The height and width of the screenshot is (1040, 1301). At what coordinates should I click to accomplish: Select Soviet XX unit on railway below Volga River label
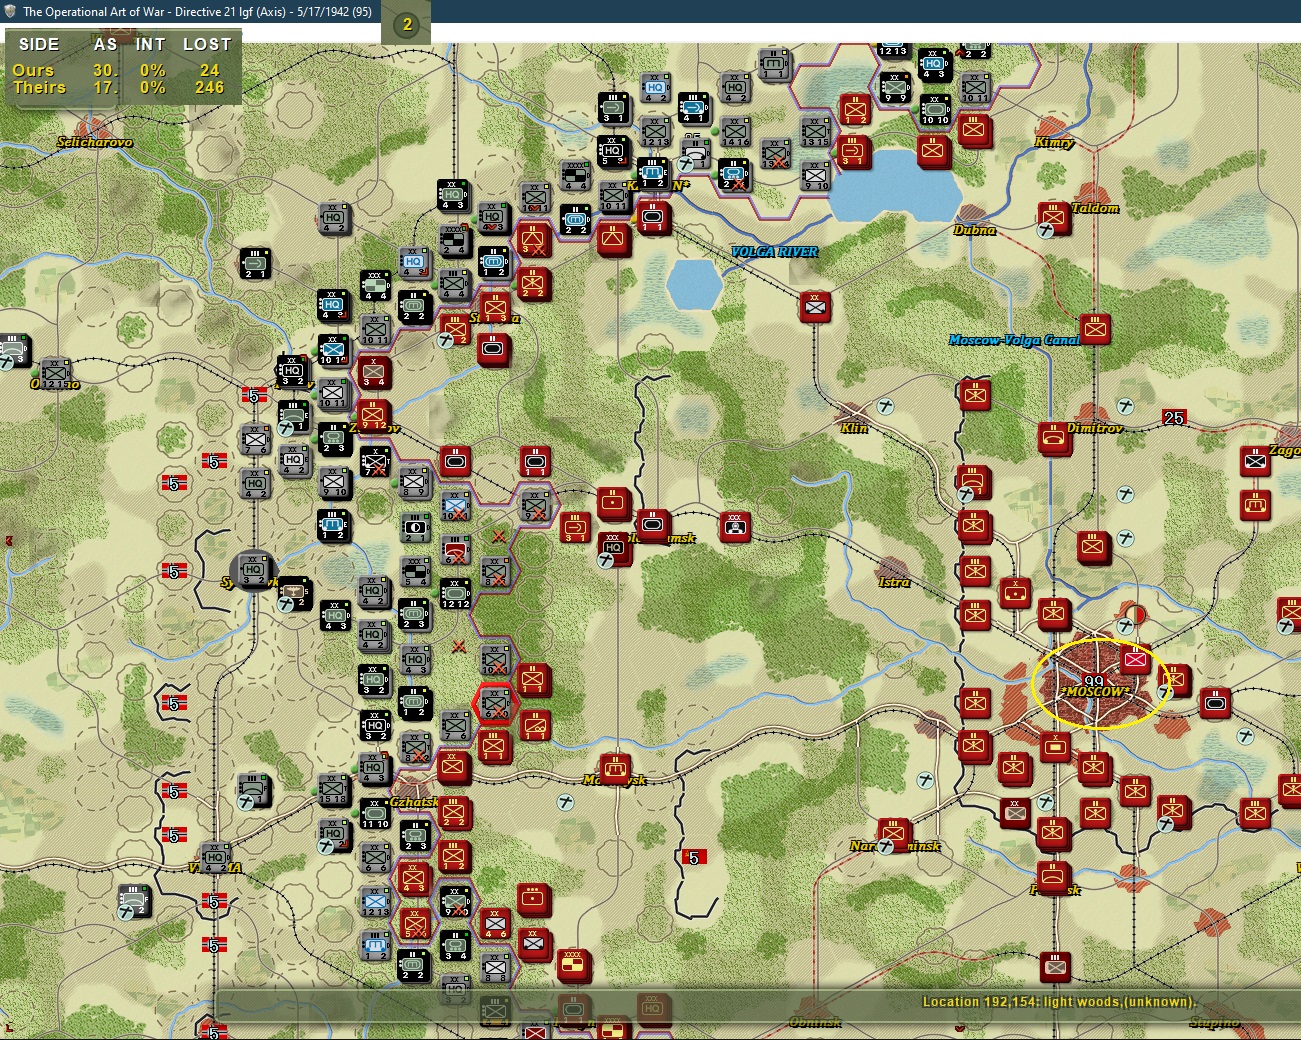coord(815,306)
